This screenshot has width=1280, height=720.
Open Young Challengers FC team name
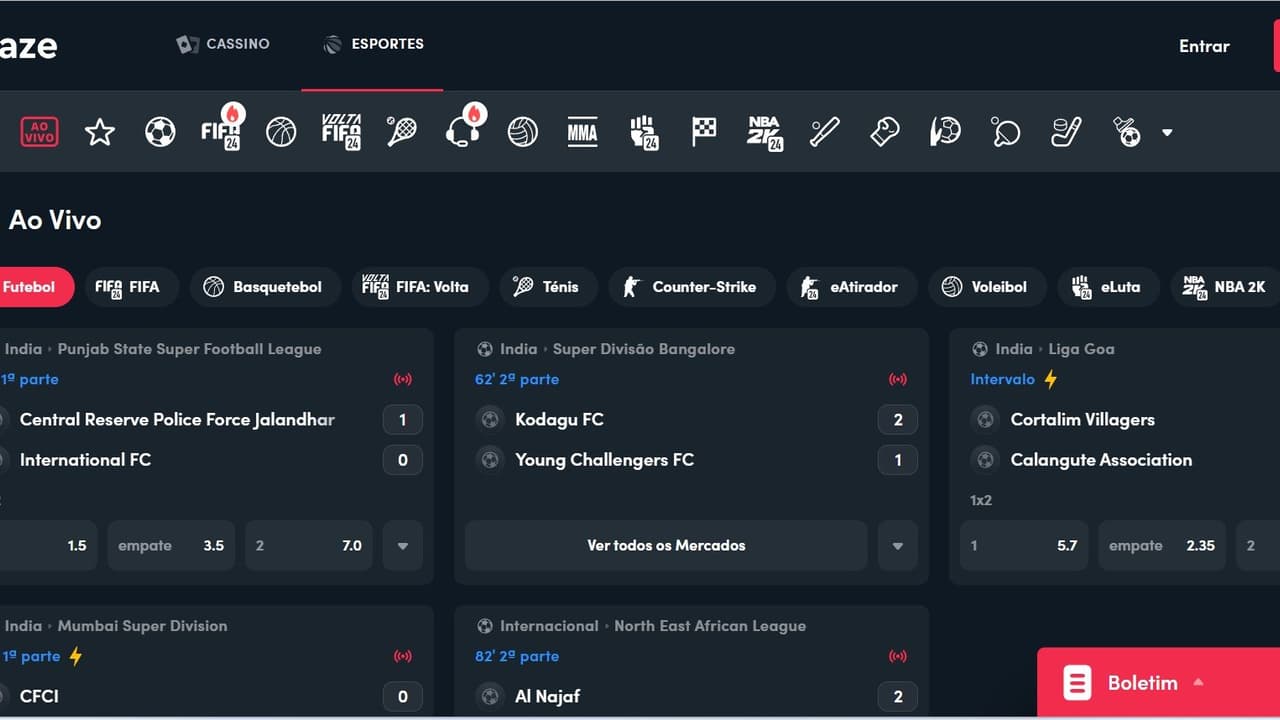604,460
